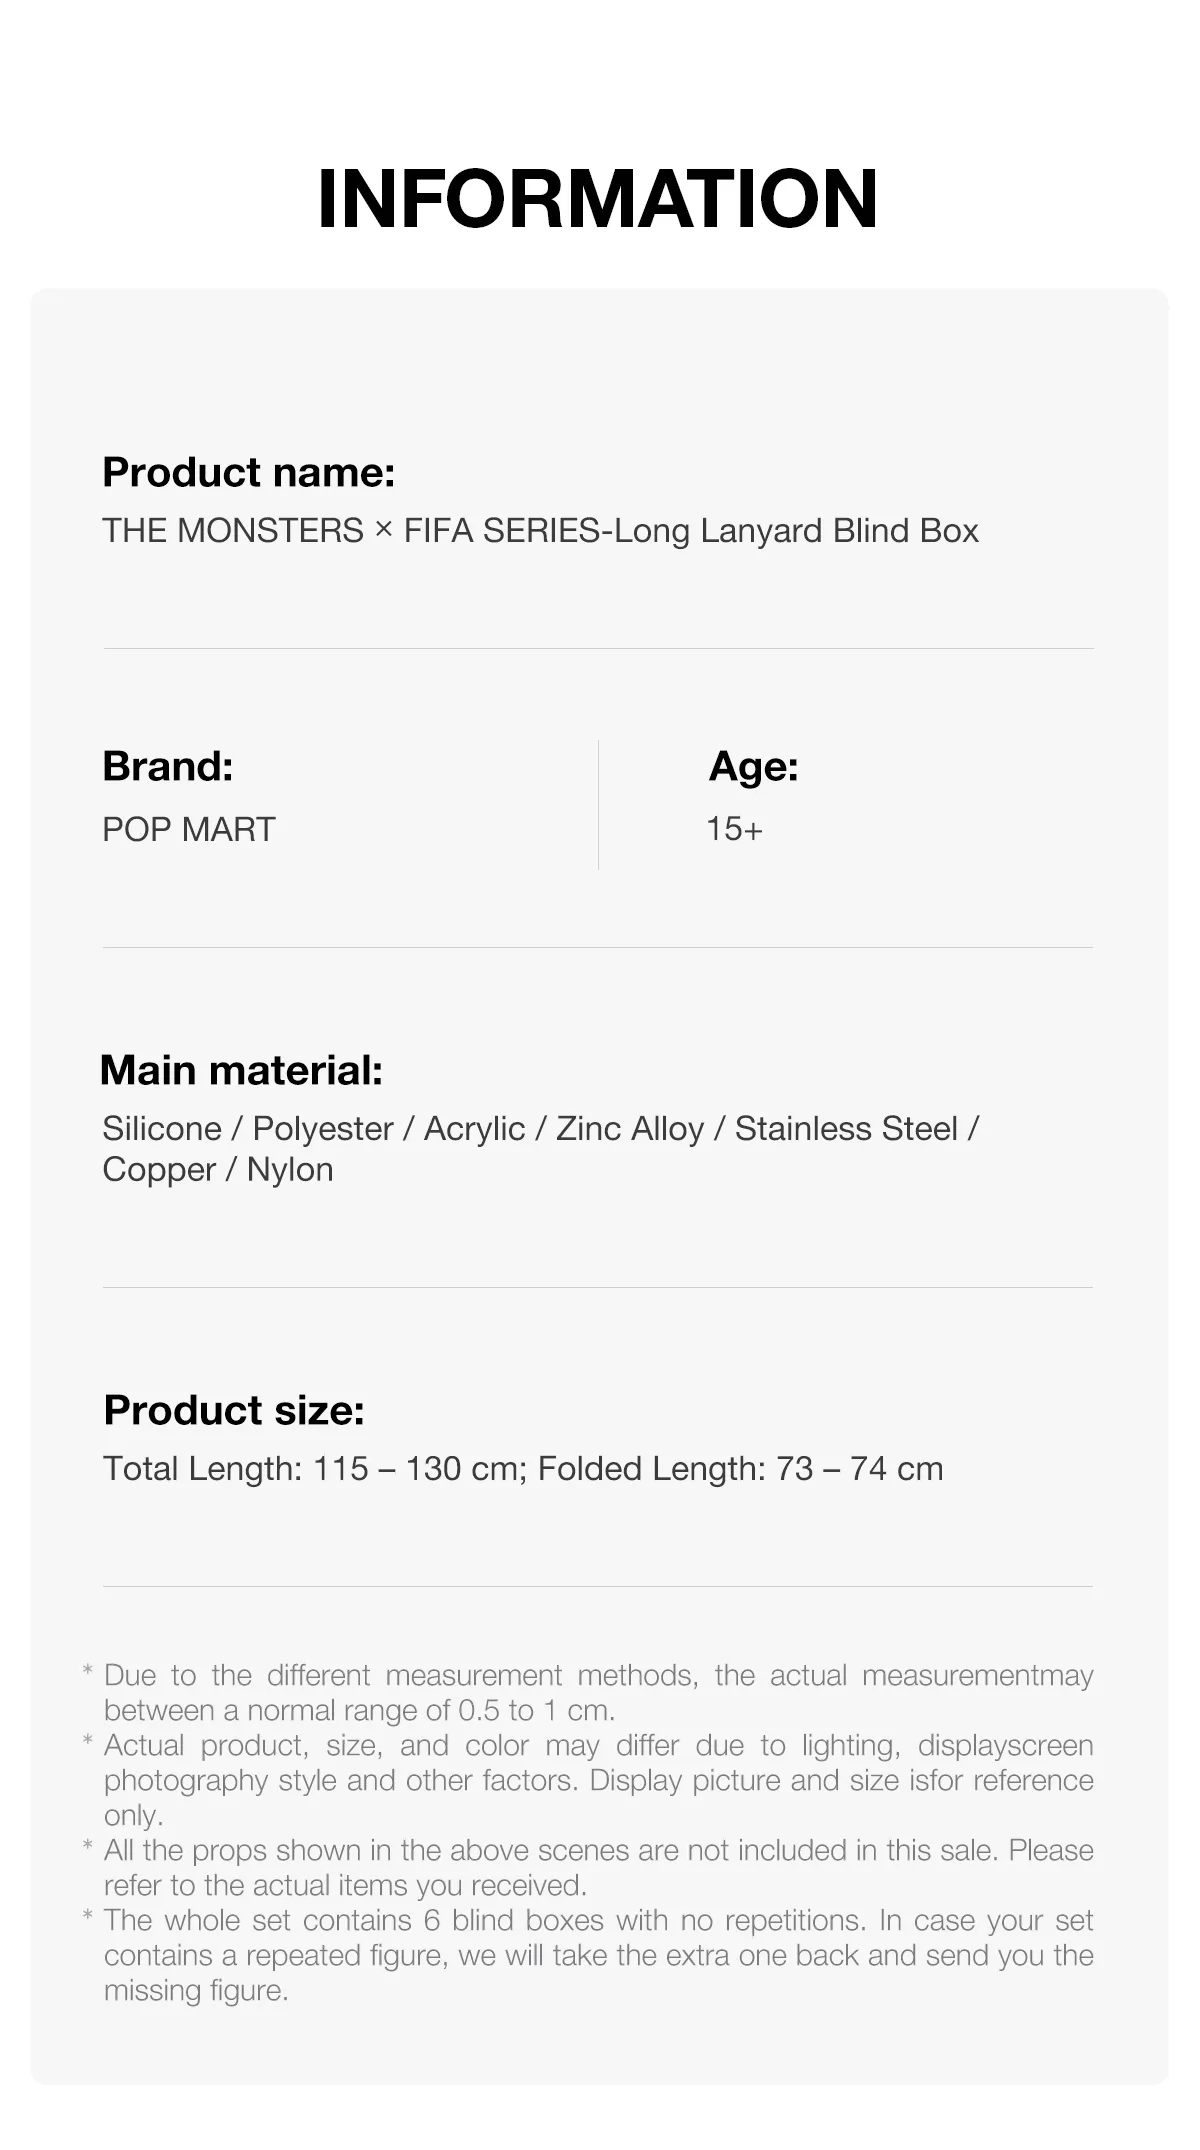Click the 6 blind boxes set note

(x=598, y=1955)
